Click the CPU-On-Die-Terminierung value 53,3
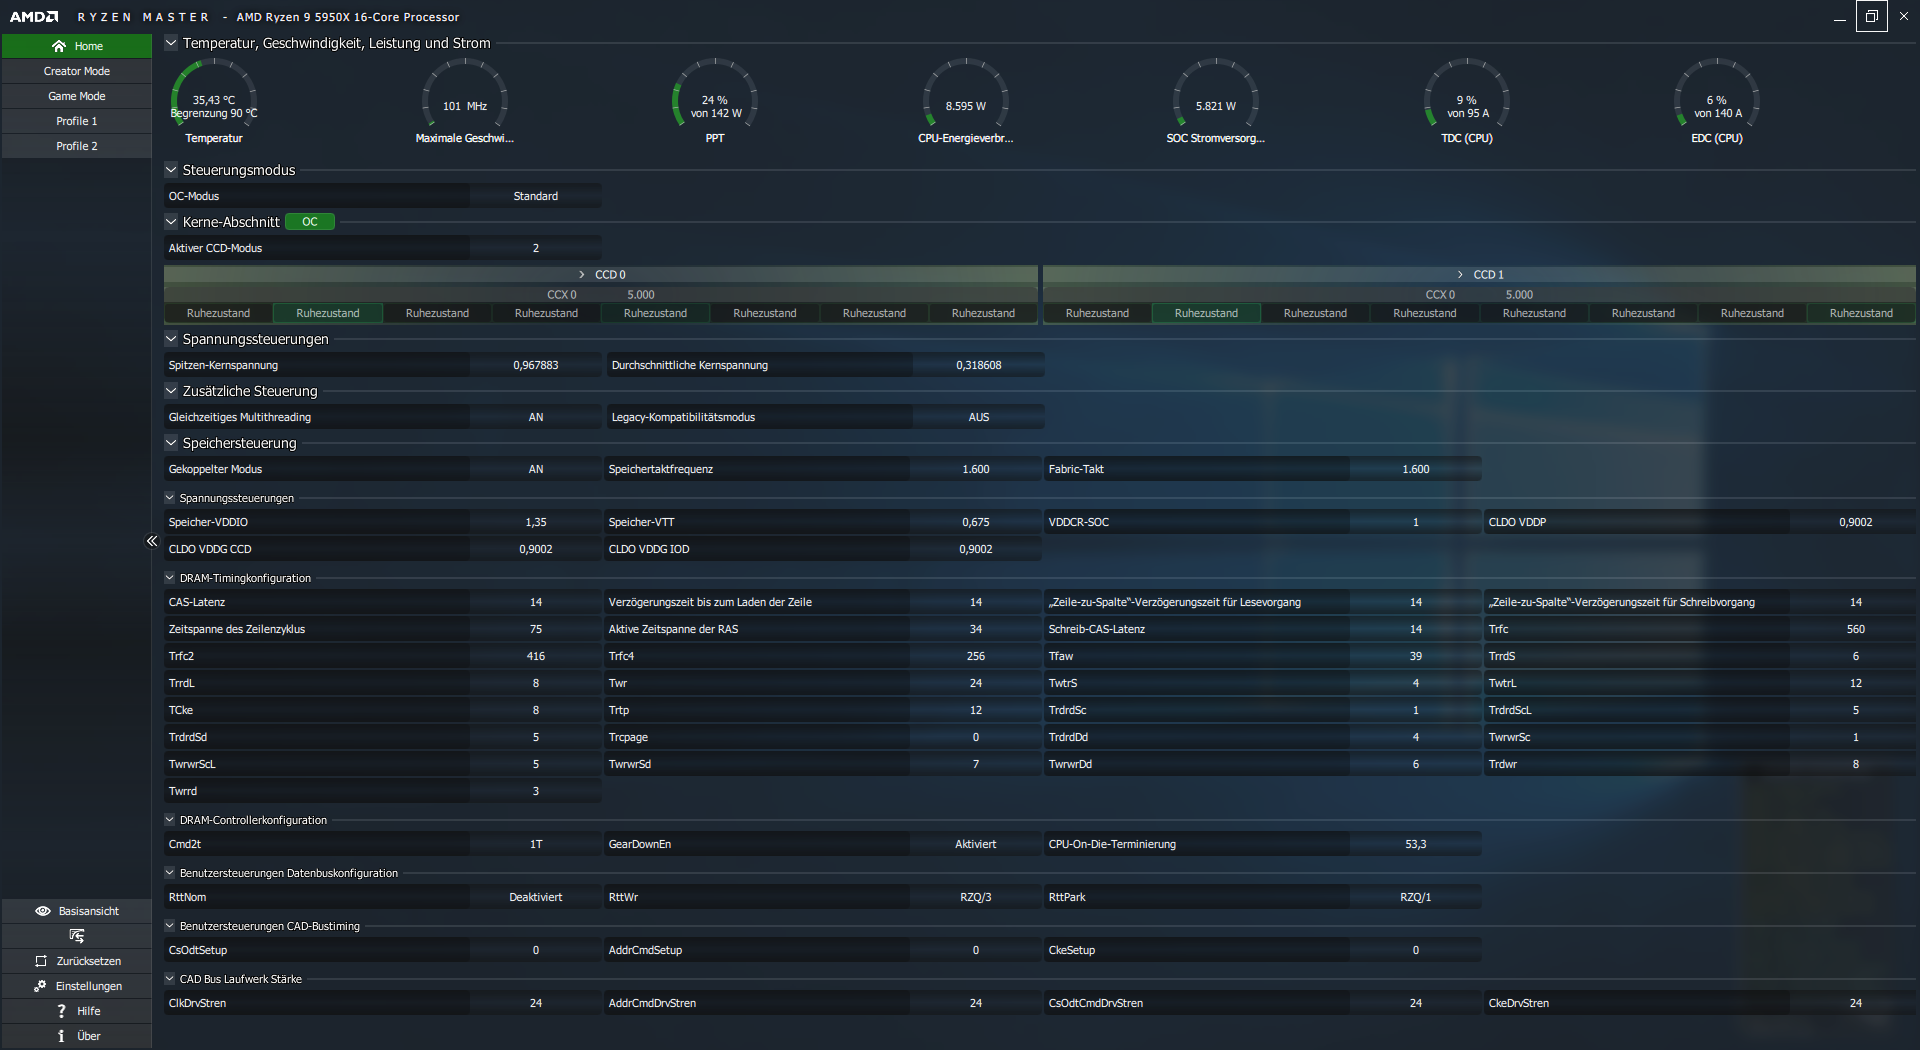Viewport: 1920px width, 1050px height. pyautogui.click(x=1416, y=844)
